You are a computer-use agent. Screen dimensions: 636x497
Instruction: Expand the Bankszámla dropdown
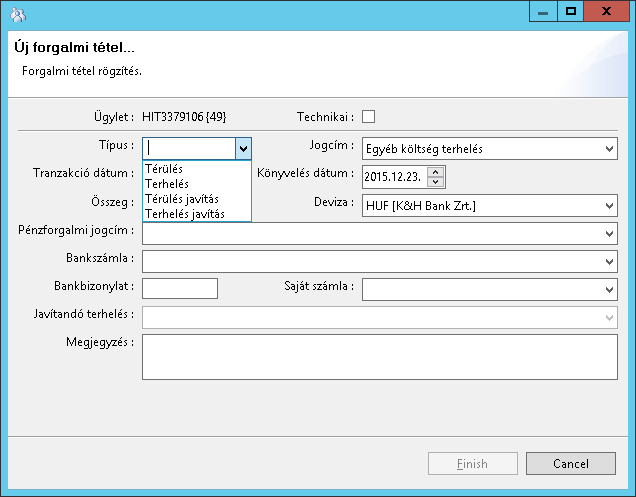(x=609, y=261)
